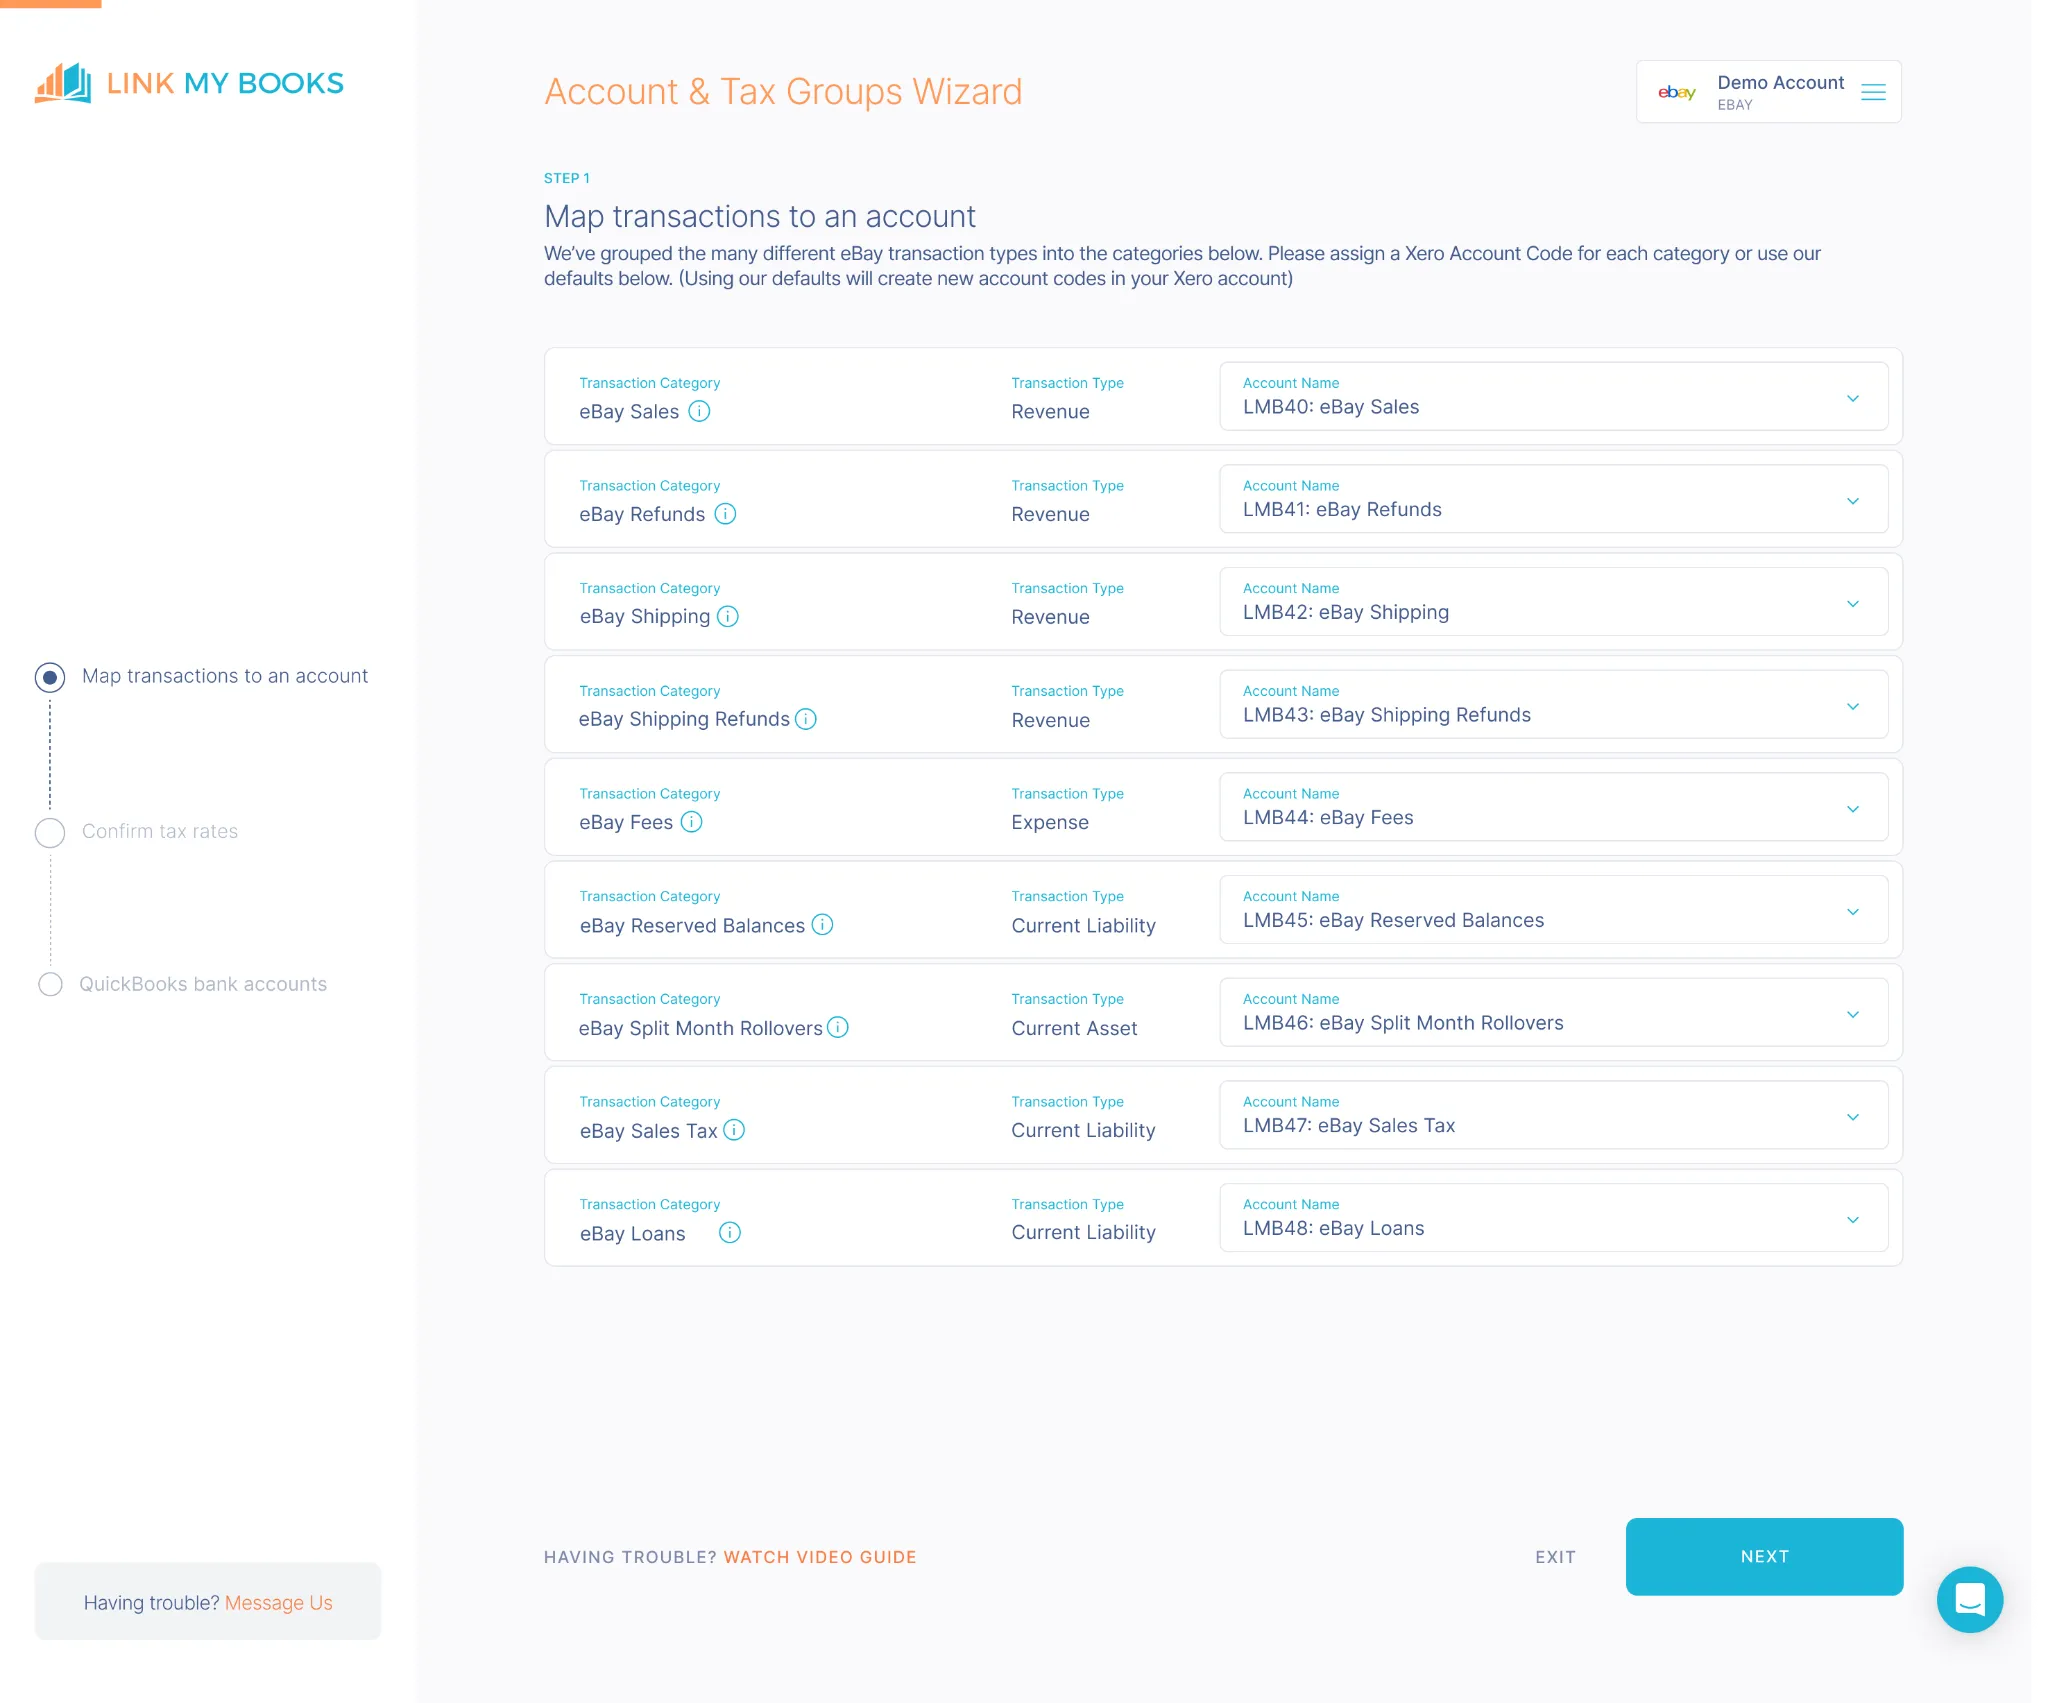Select the Map transactions to an account step radio
Image resolution: width=2048 pixels, height=1703 pixels.
point(50,677)
